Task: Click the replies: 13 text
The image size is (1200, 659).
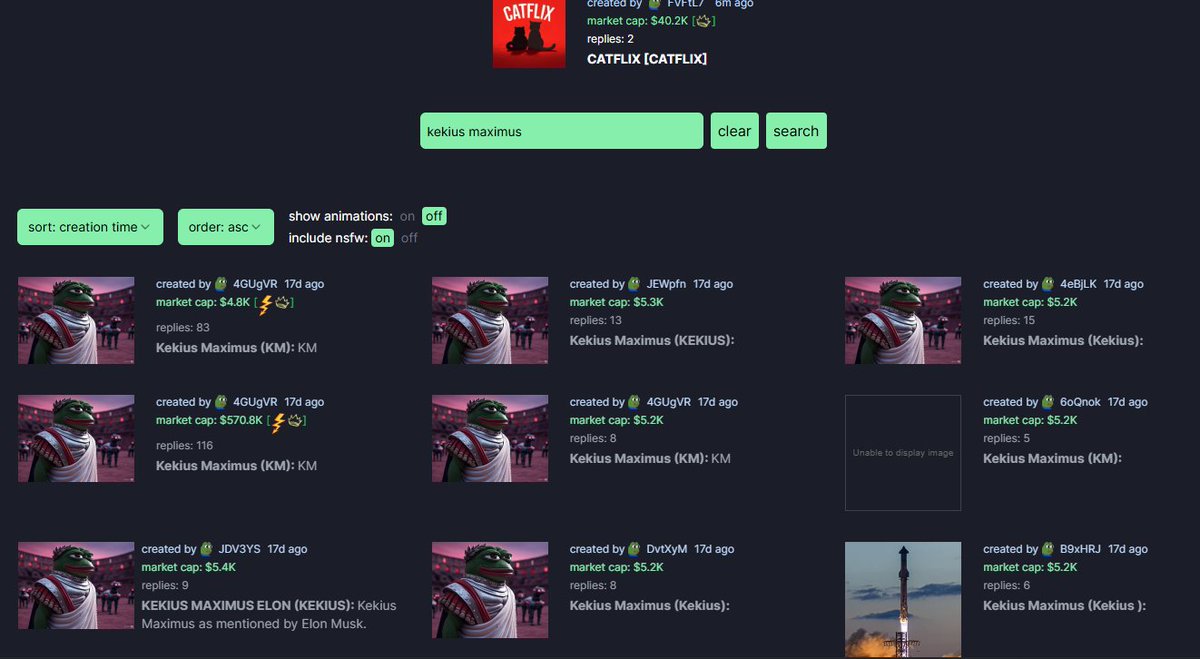Action: coord(596,320)
